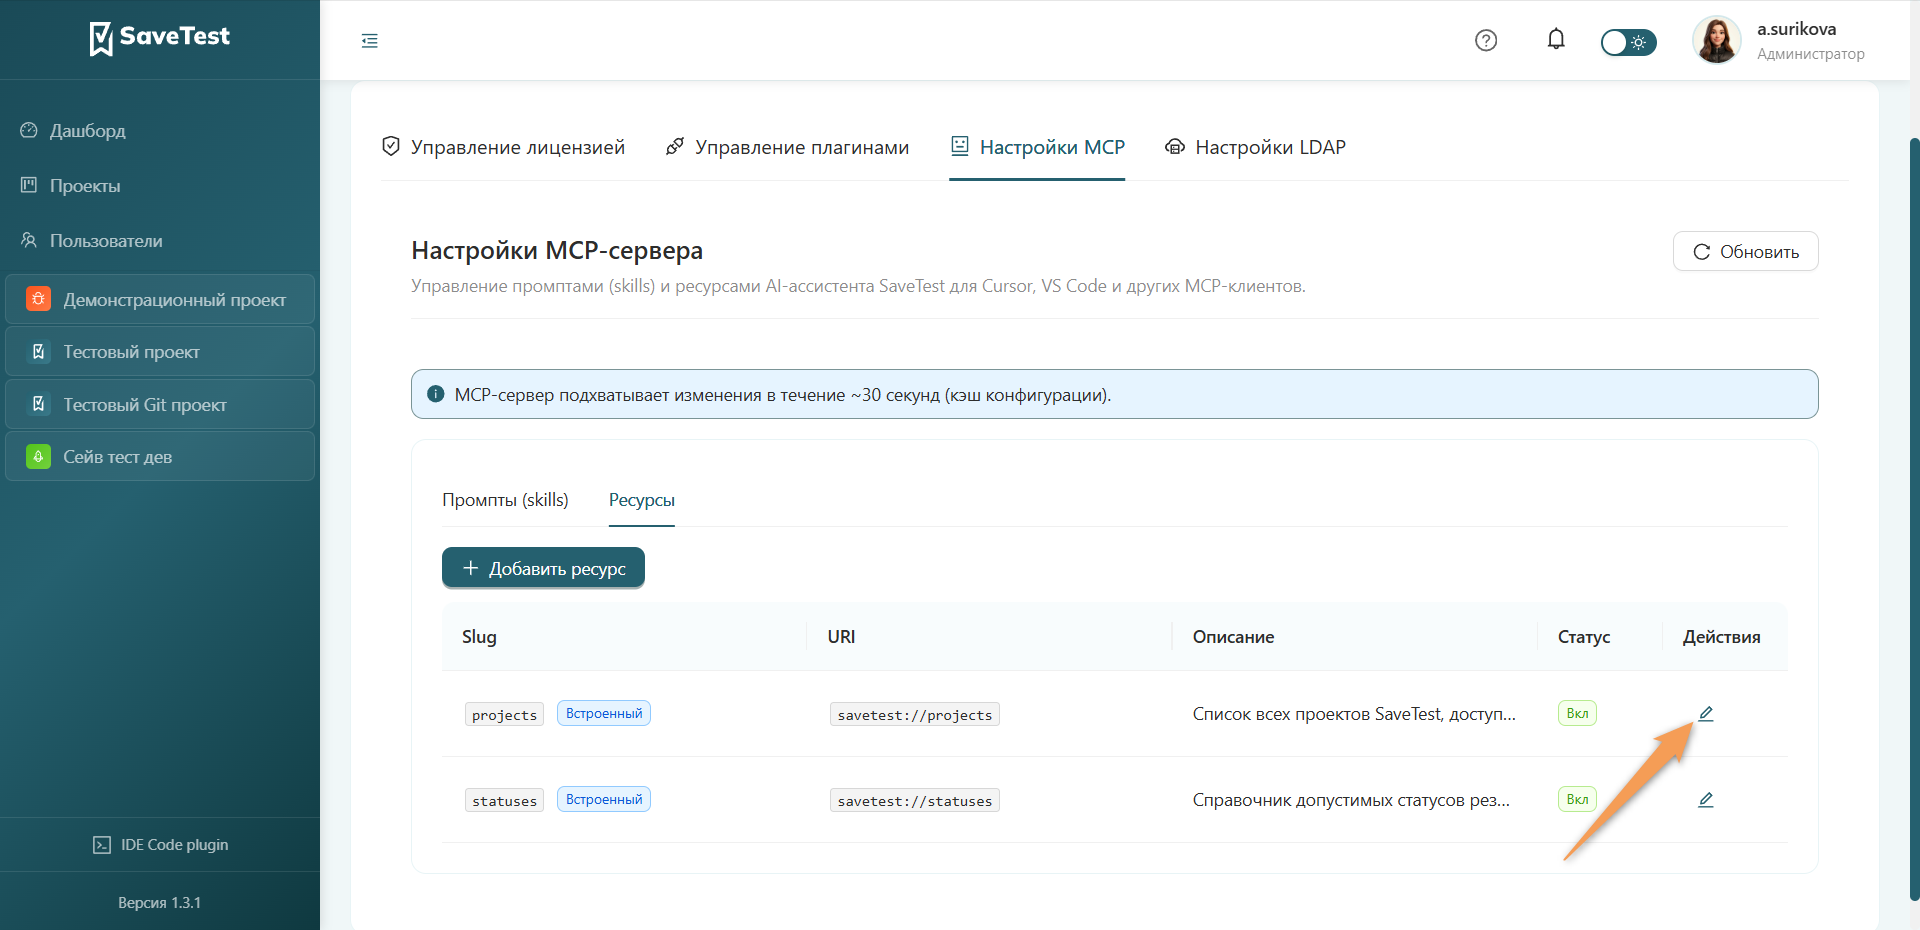Click the Проекты board icon
Viewport: 1920px width, 930px height.
(x=29, y=185)
